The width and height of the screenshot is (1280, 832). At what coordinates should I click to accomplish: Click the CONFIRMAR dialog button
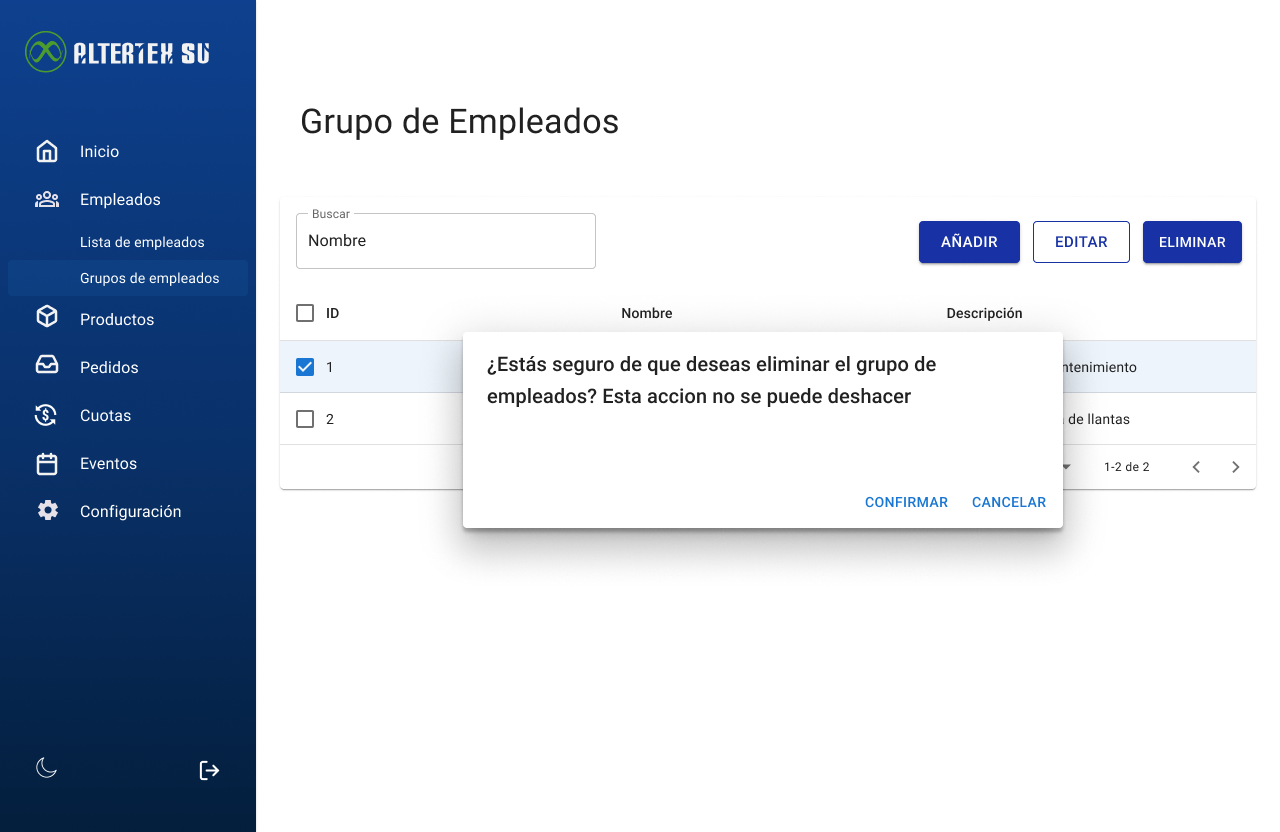[906, 502]
